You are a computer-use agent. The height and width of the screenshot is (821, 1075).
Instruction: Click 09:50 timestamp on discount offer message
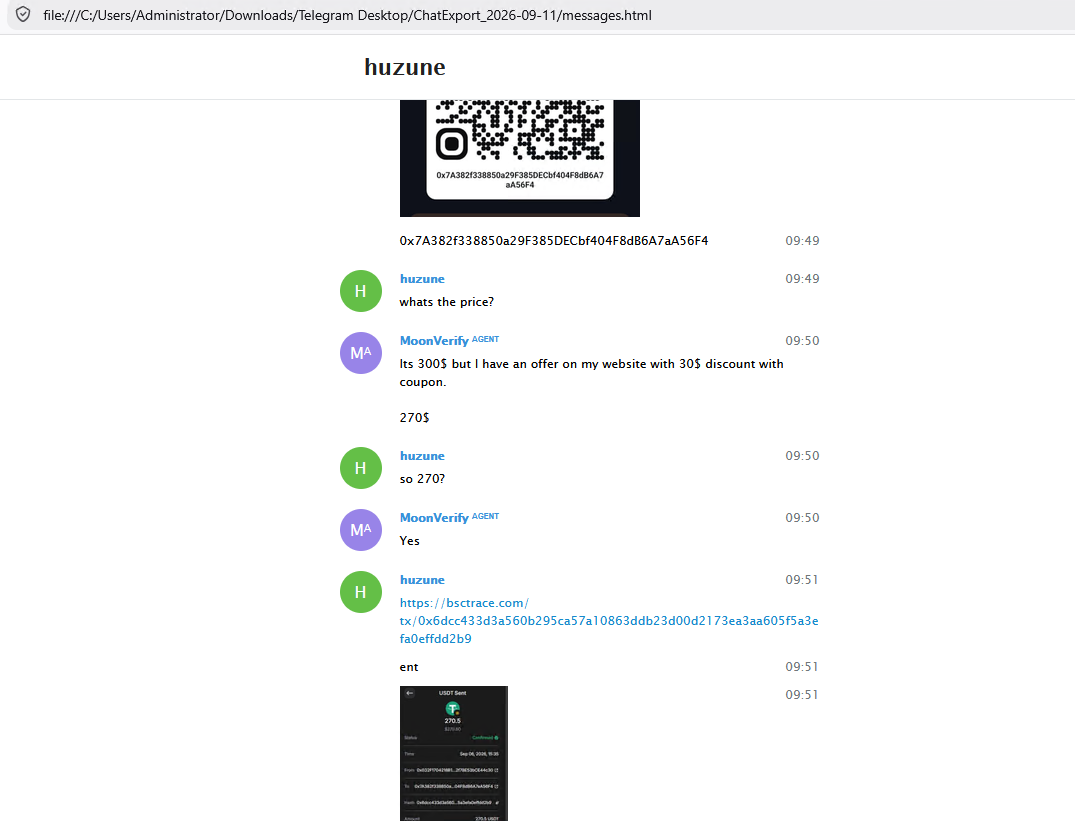802,341
